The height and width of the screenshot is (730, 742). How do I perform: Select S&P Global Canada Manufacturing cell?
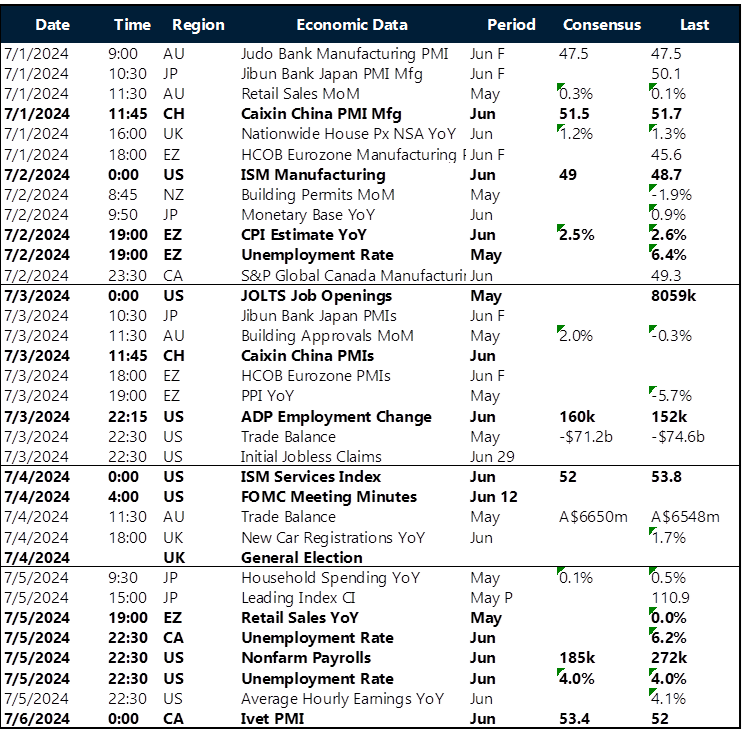tap(353, 275)
